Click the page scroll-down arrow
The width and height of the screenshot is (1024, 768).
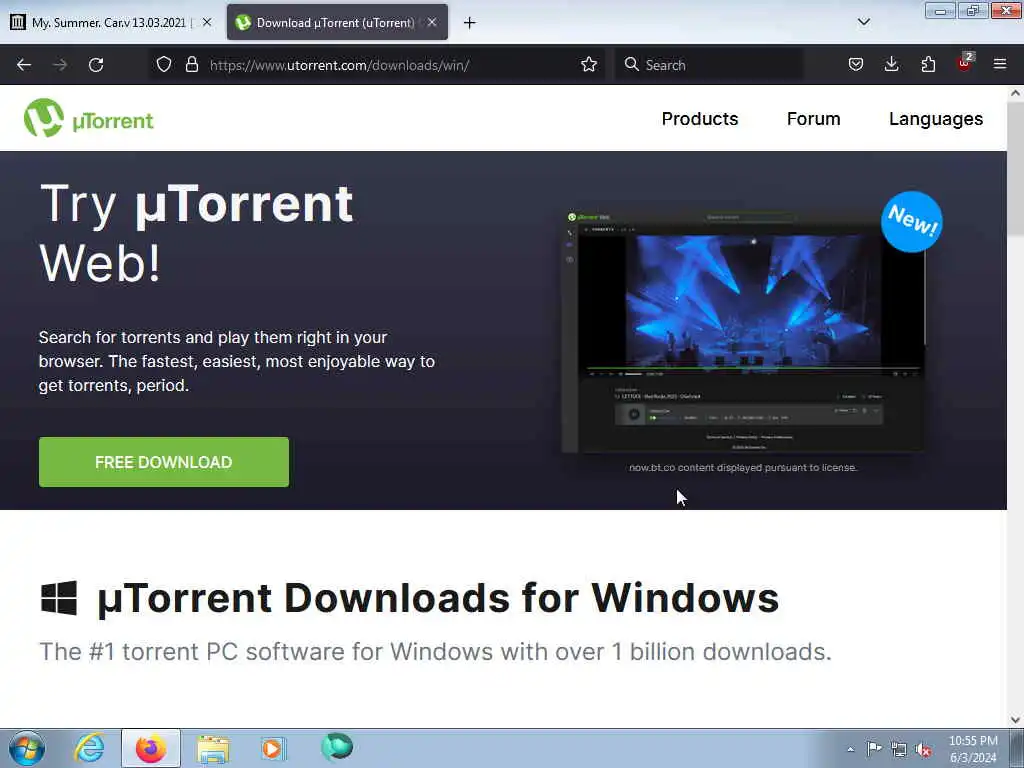[1016, 720]
